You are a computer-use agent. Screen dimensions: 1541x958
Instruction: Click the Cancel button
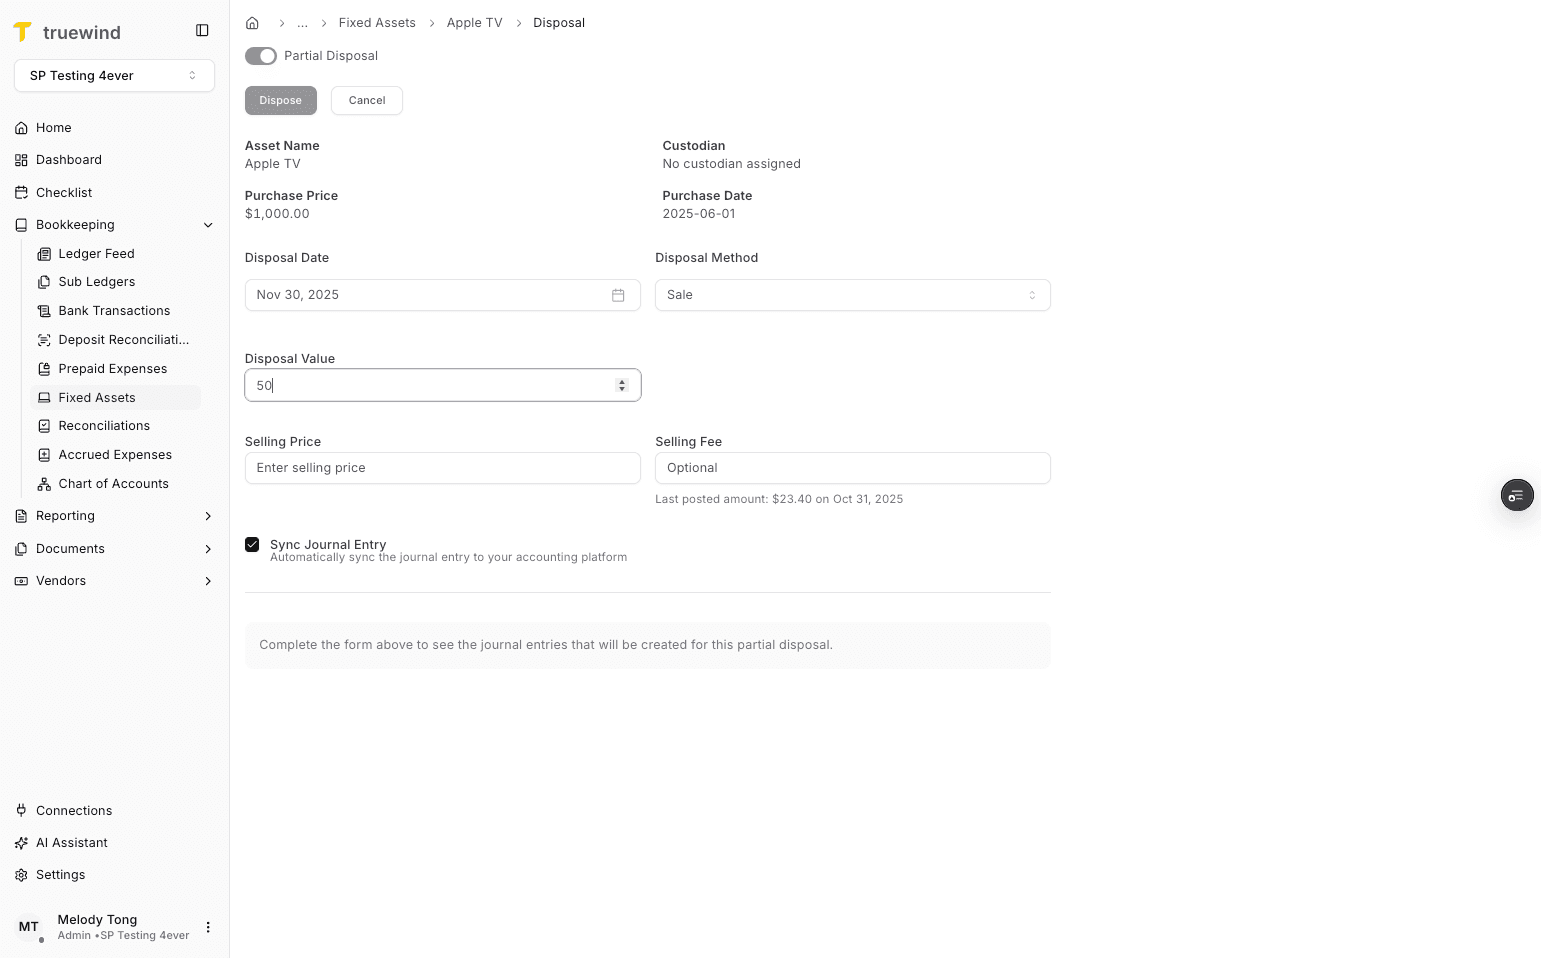[x=366, y=100]
